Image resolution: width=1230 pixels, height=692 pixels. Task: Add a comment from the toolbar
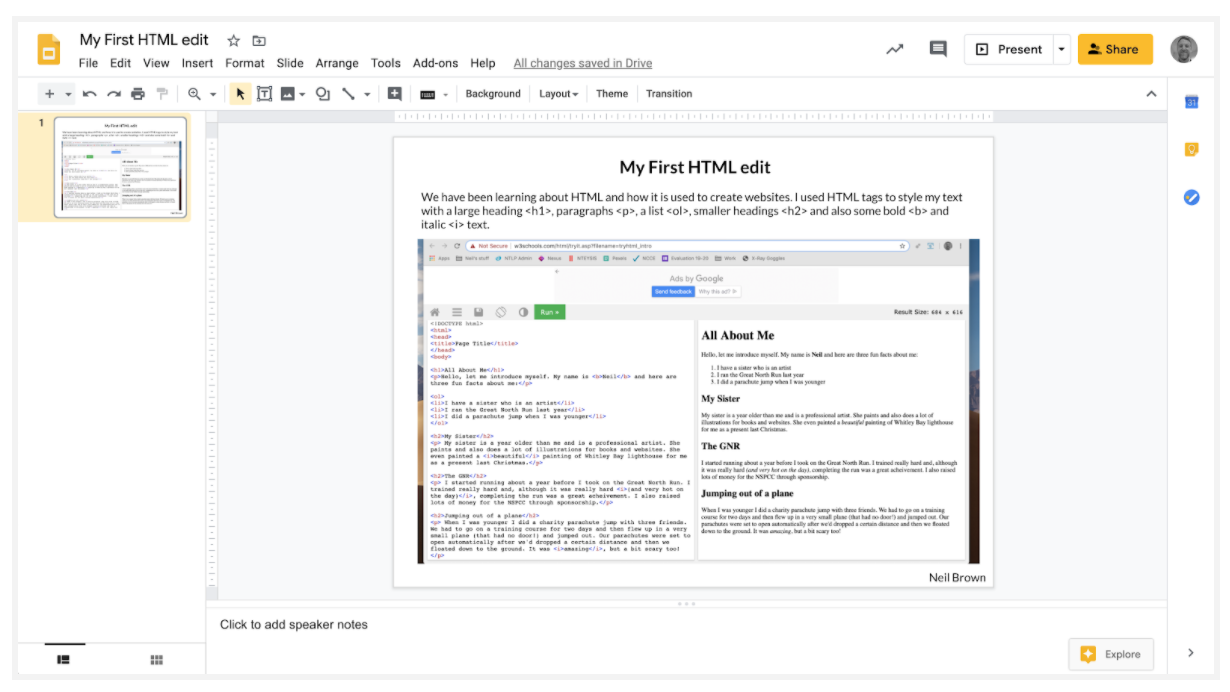395,94
